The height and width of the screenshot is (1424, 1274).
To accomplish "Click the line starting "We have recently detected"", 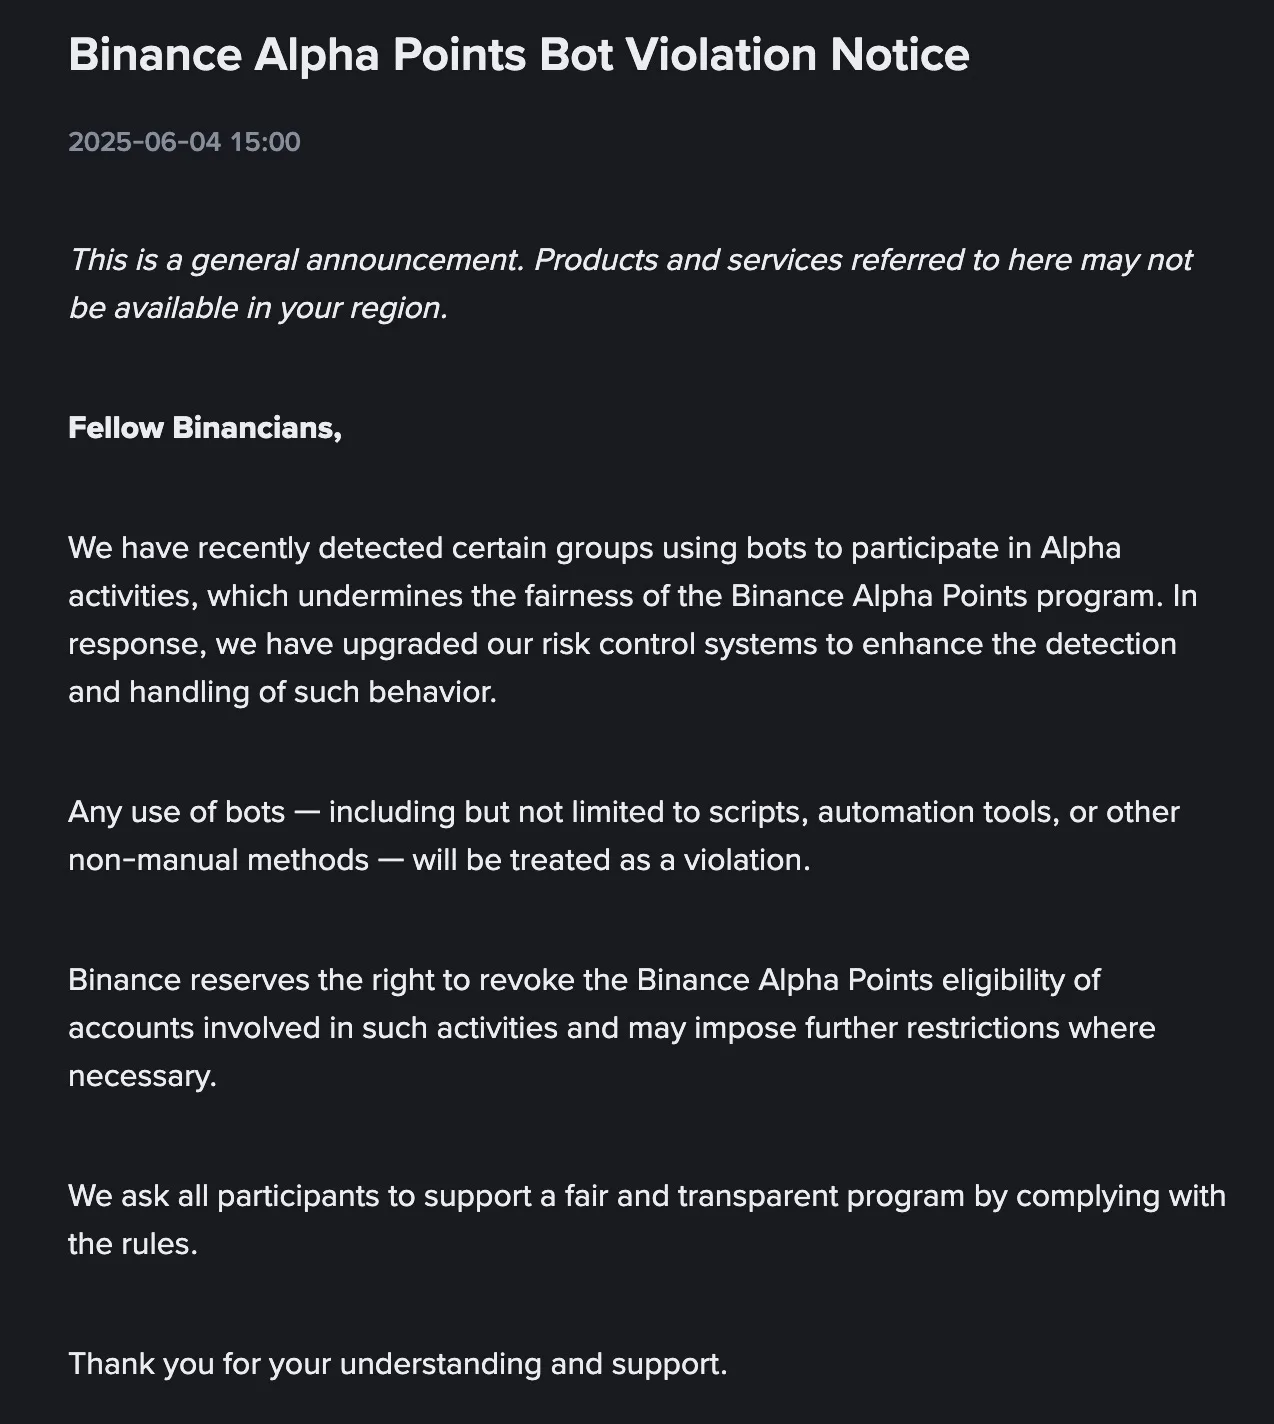I will coord(594,548).
